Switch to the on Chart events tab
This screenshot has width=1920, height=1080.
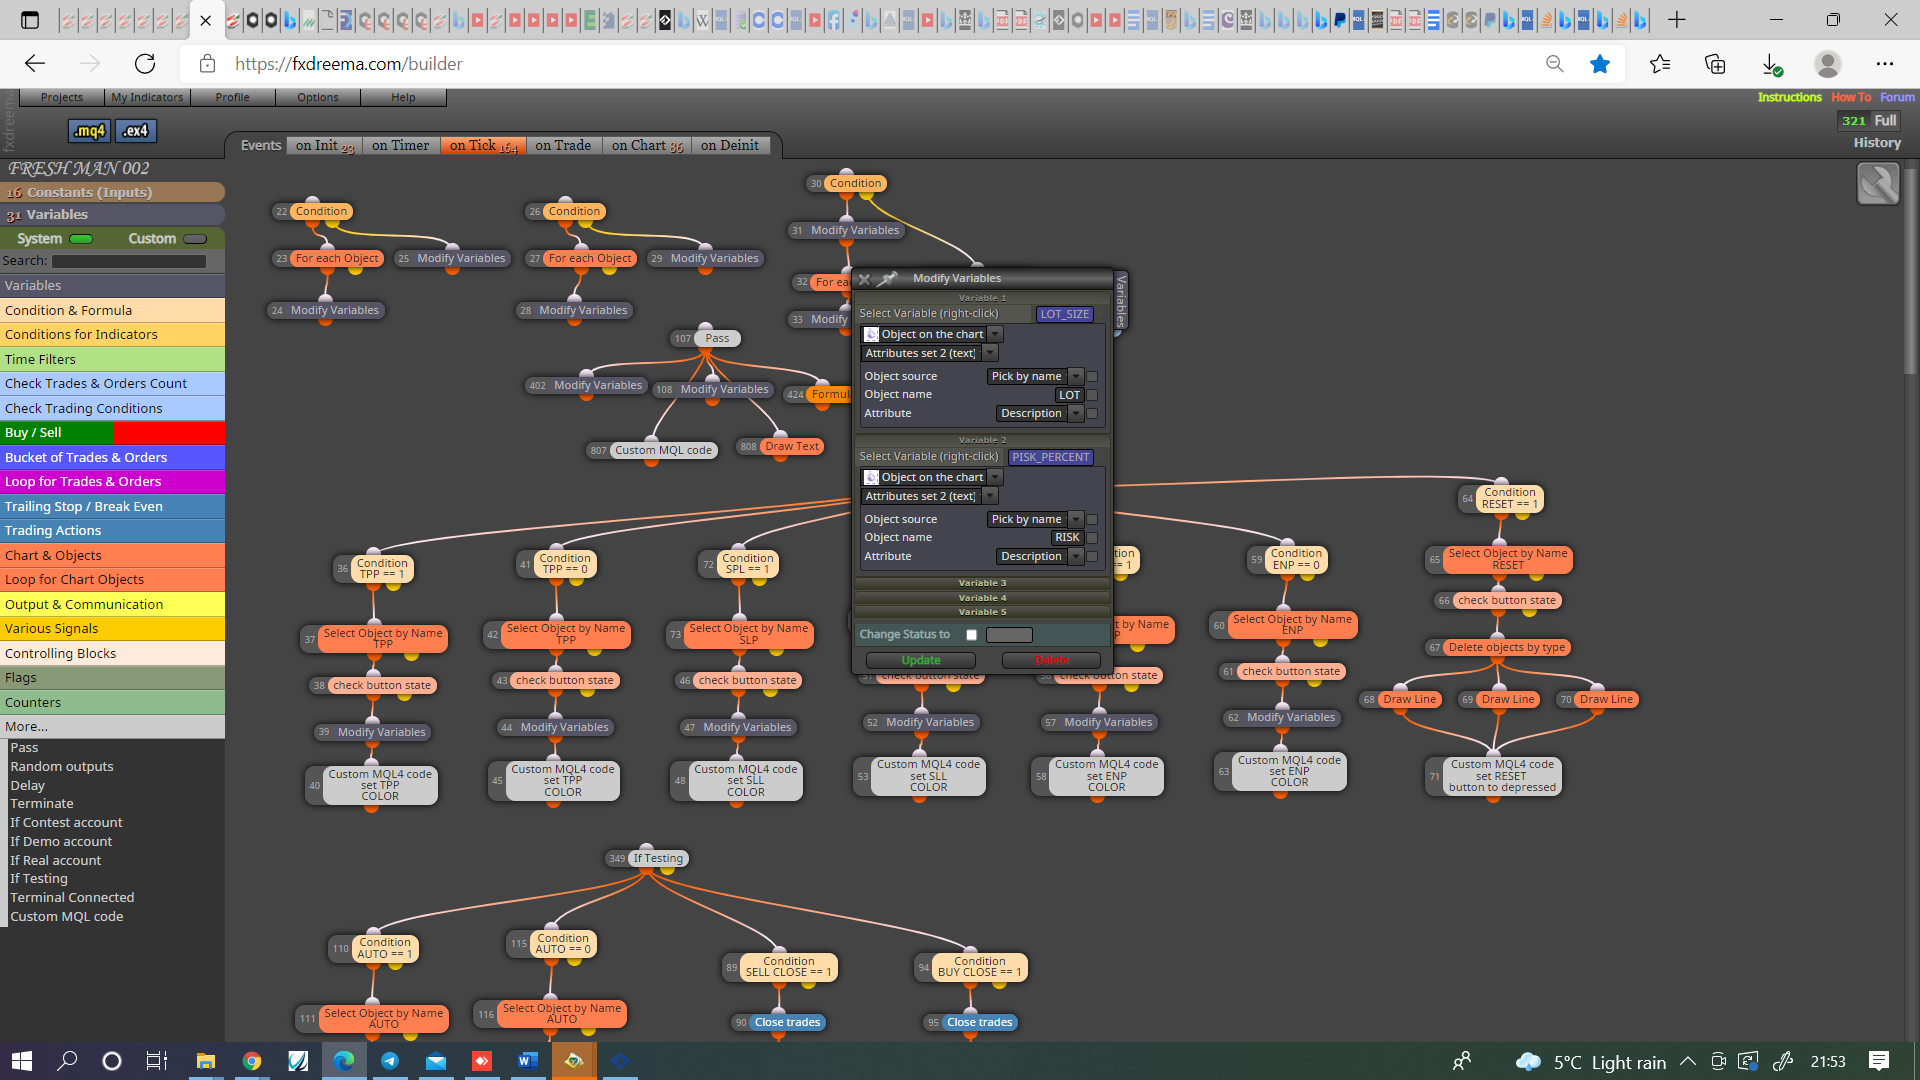coord(647,146)
